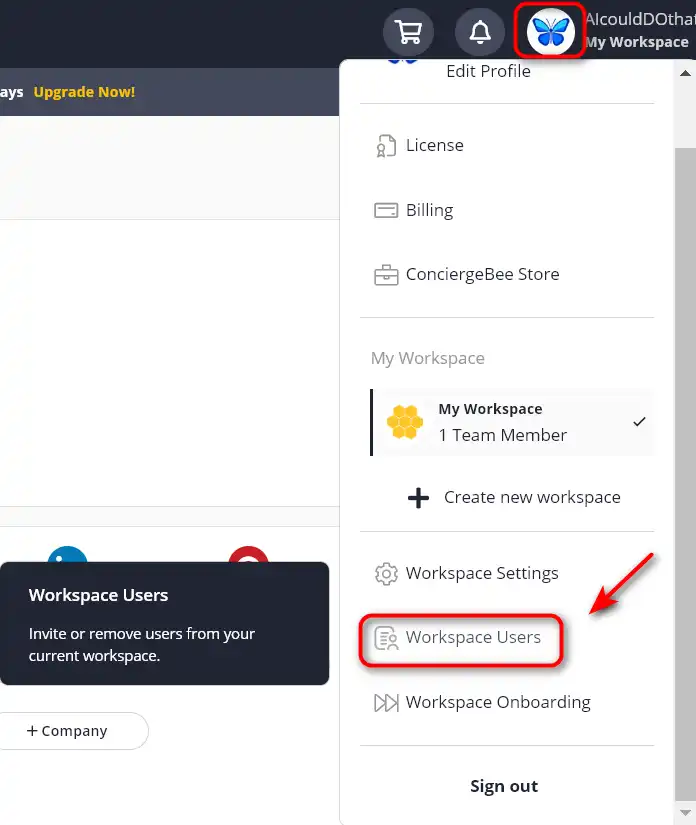Image resolution: width=696 pixels, height=825 pixels.
Task: Click the scrollbar up arrow in menu
Action: (685, 73)
